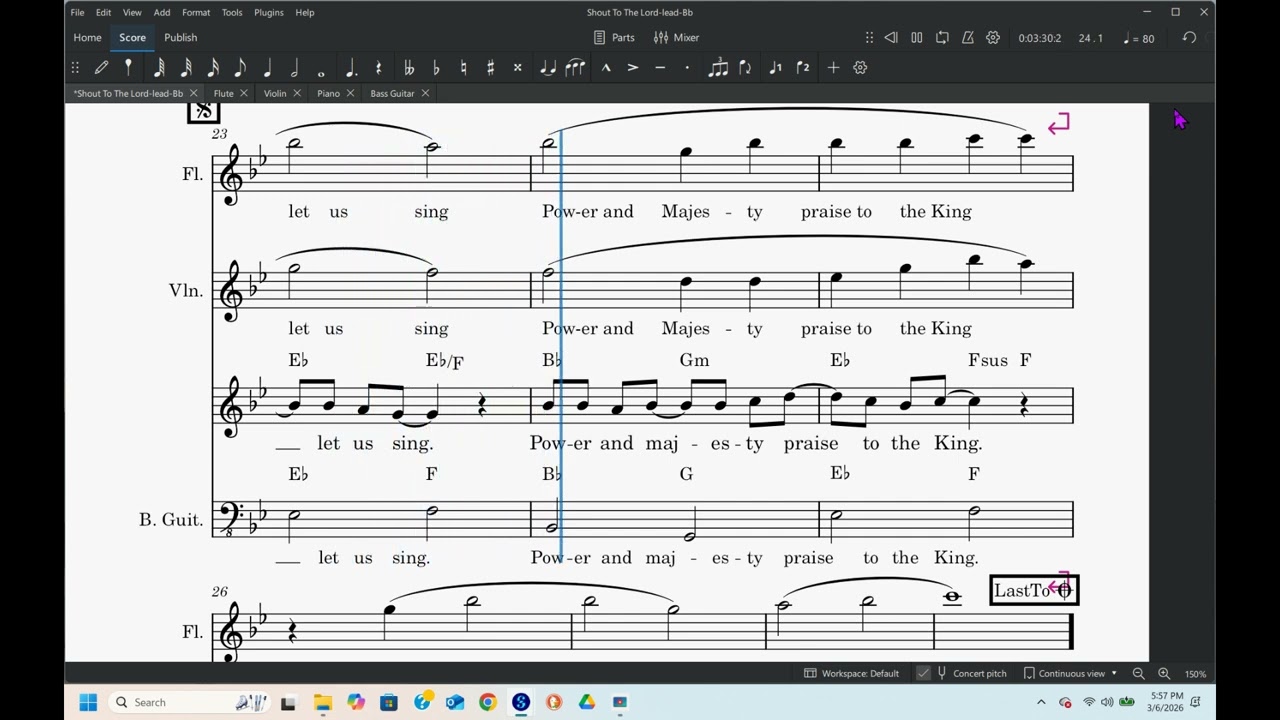Open the Format menu

[x=196, y=12]
